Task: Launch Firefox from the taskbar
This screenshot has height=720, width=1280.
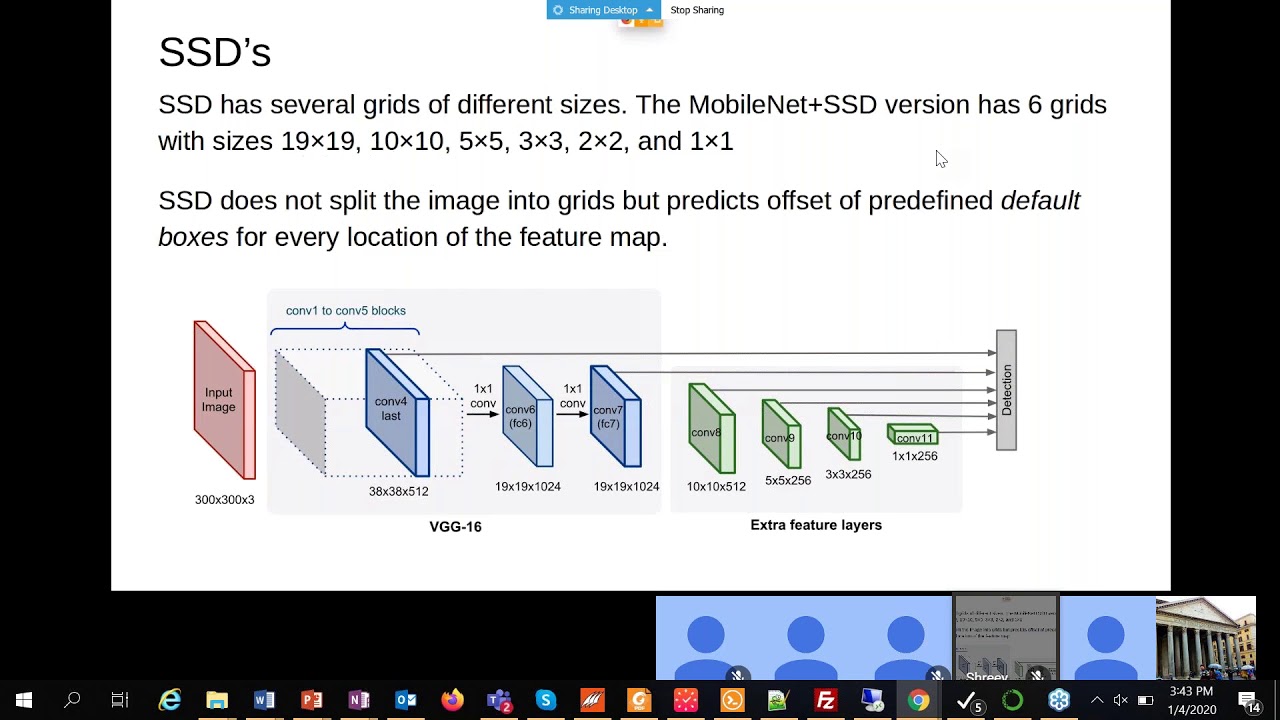Action: 452,701
